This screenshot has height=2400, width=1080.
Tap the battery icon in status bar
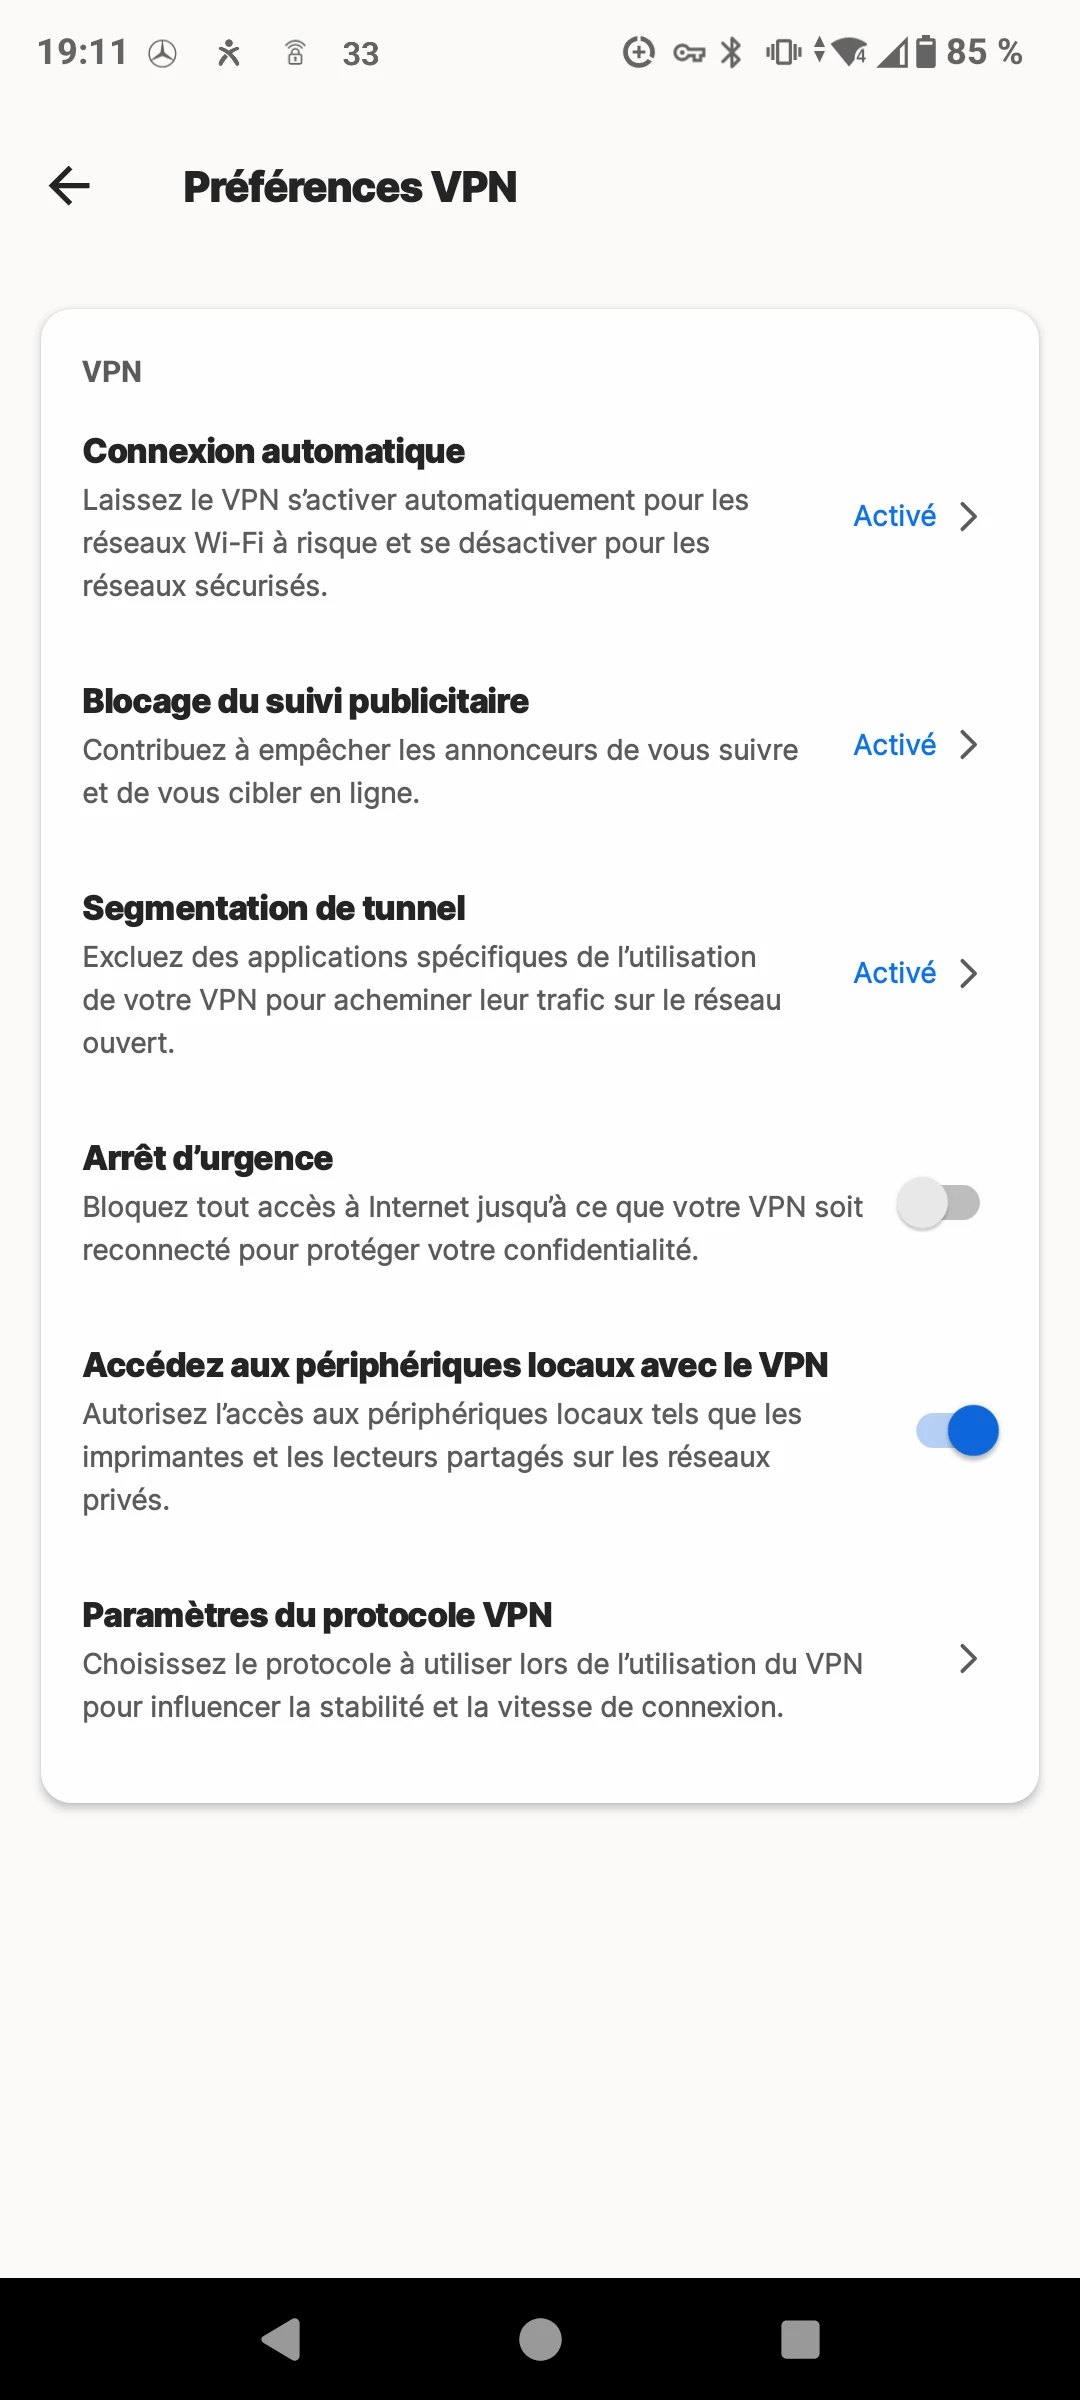pyautogui.click(x=927, y=52)
